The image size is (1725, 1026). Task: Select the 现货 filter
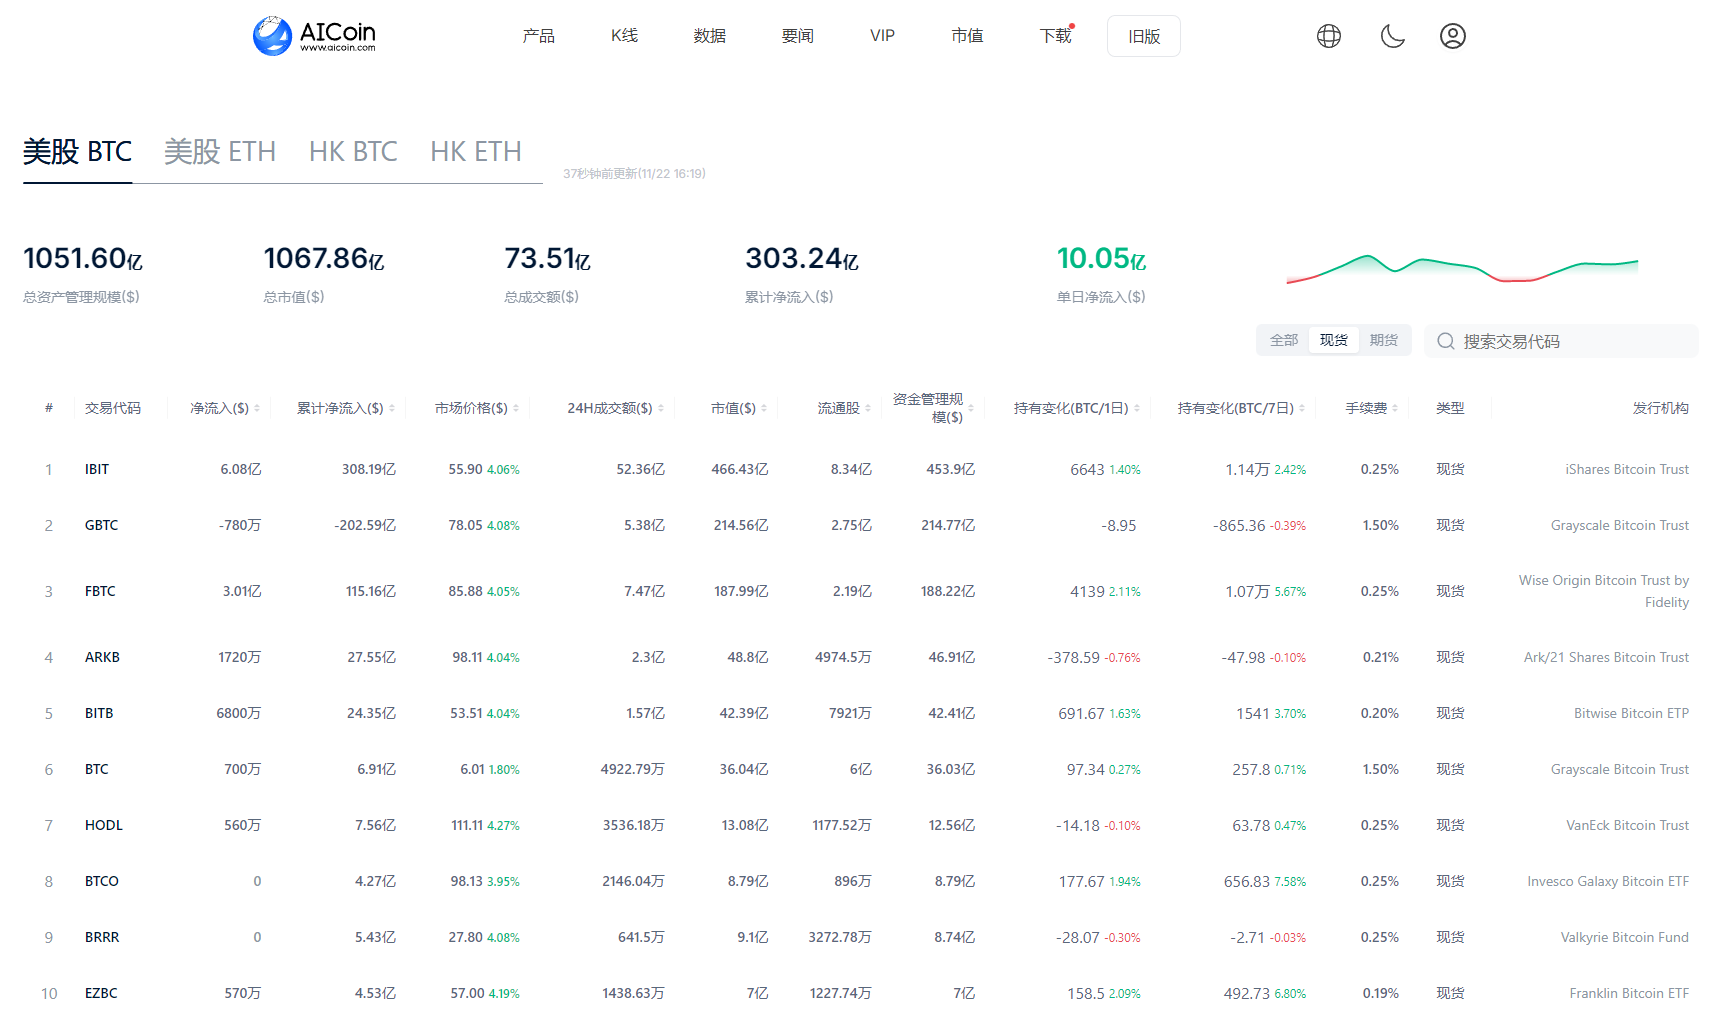(1334, 340)
